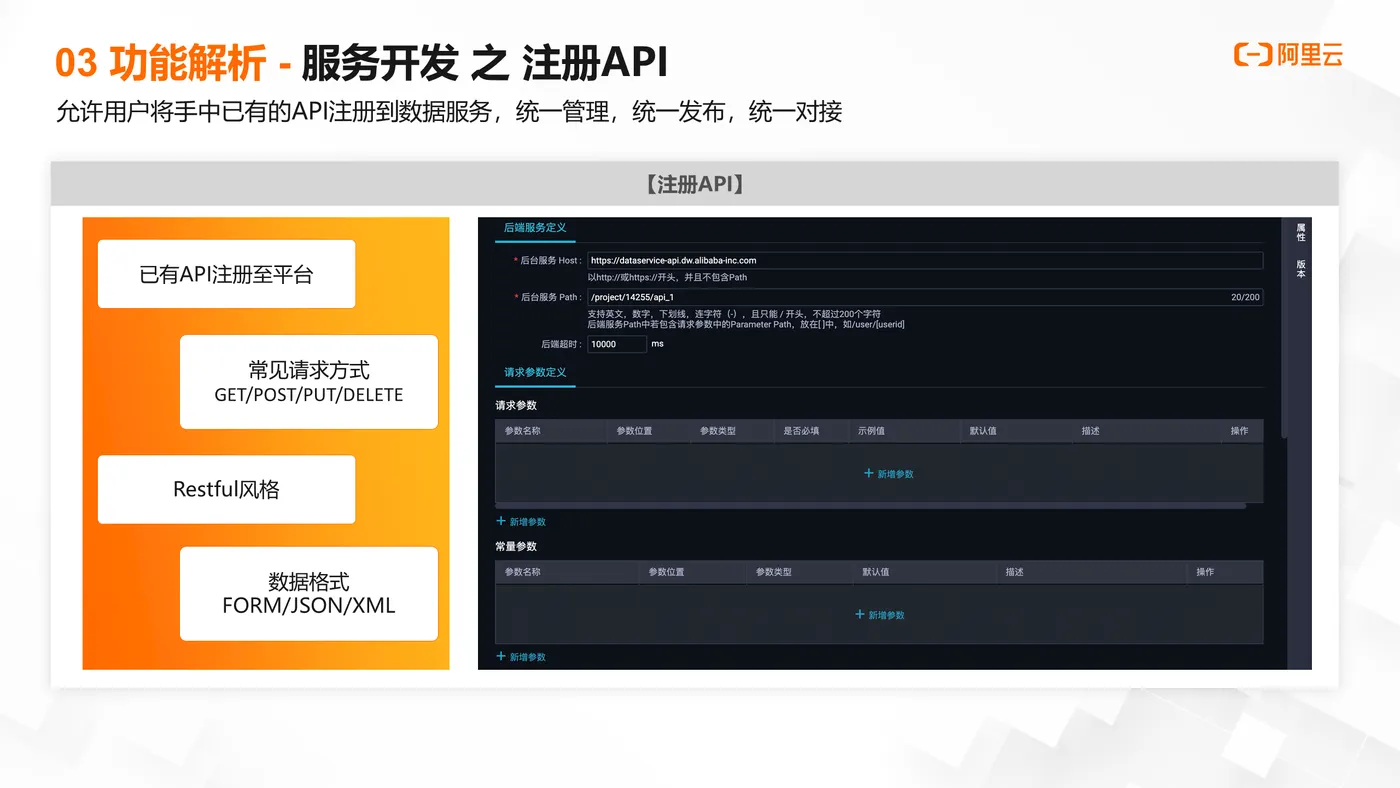Switch to the 请求参数定义 tab
Image resolution: width=1400 pixels, height=788 pixels.
535,373
